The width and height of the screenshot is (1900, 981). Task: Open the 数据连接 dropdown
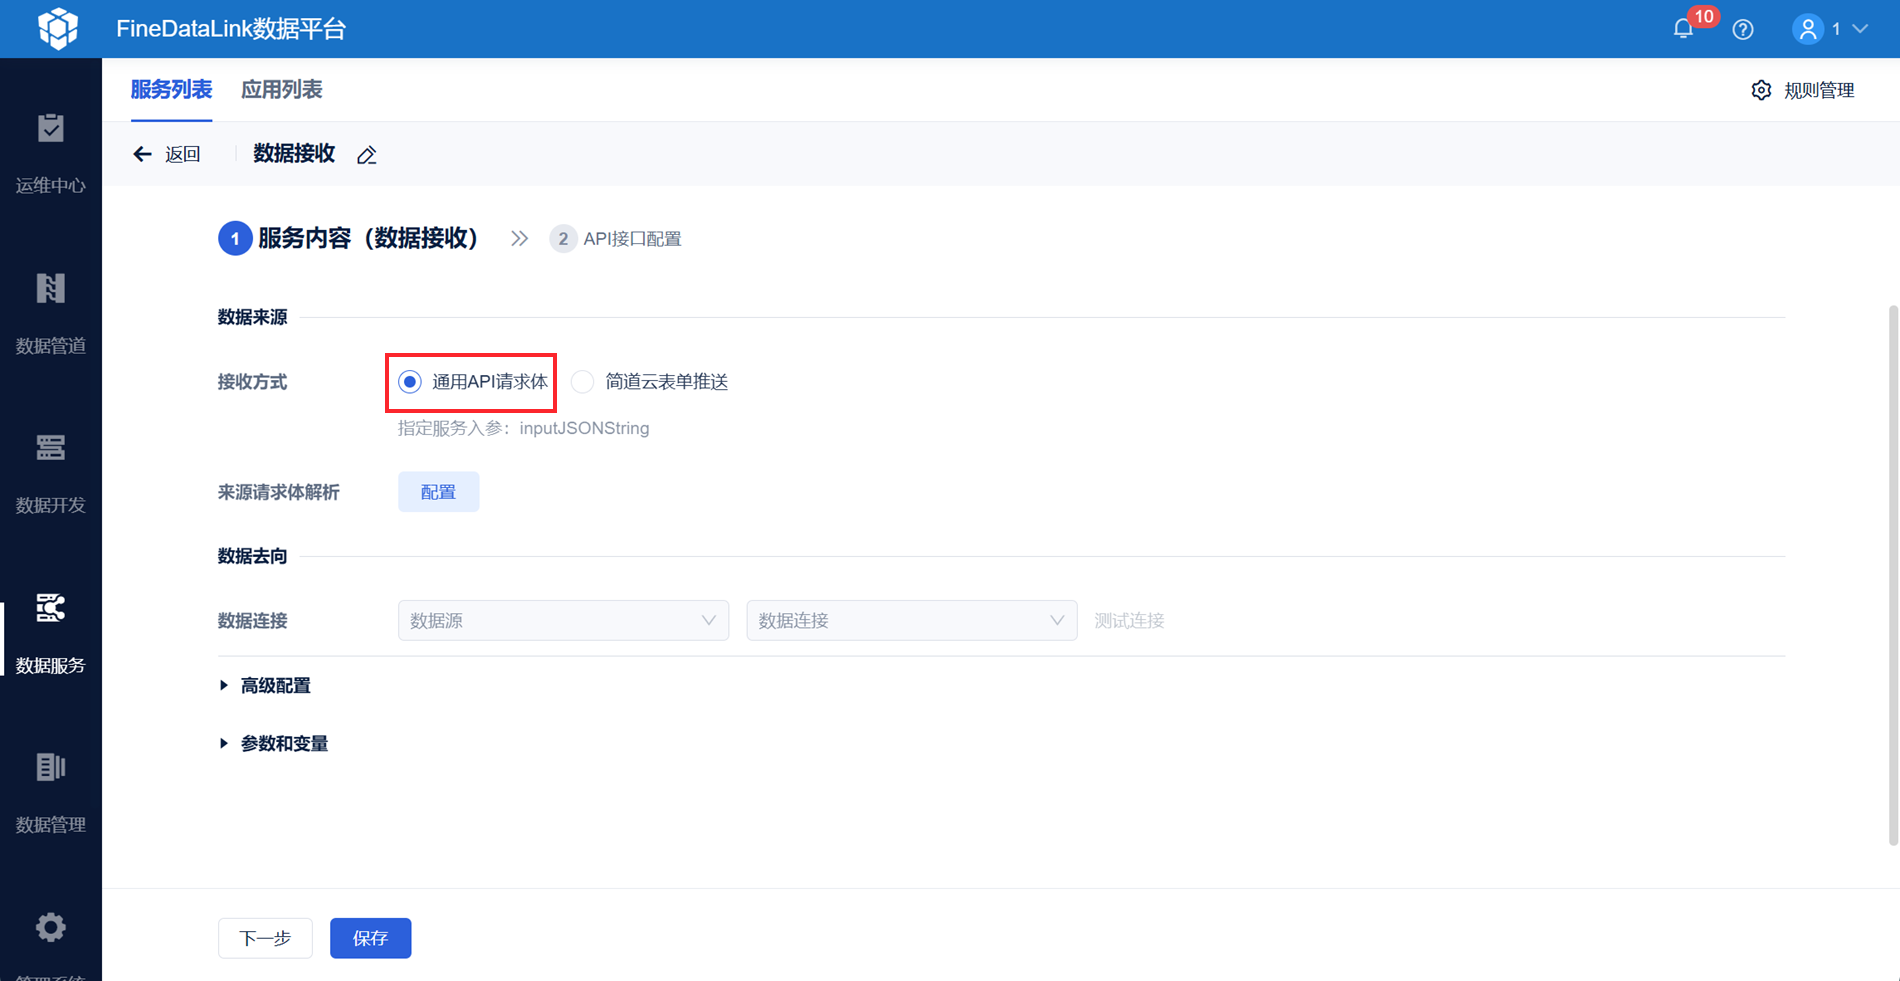[911, 620]
